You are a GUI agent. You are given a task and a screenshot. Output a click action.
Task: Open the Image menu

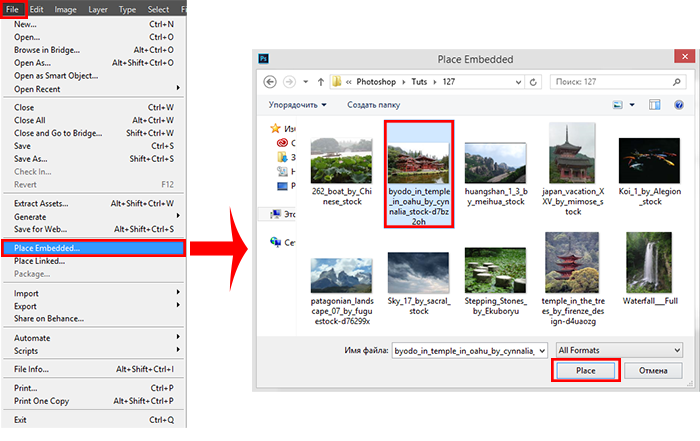coord(65,9)
